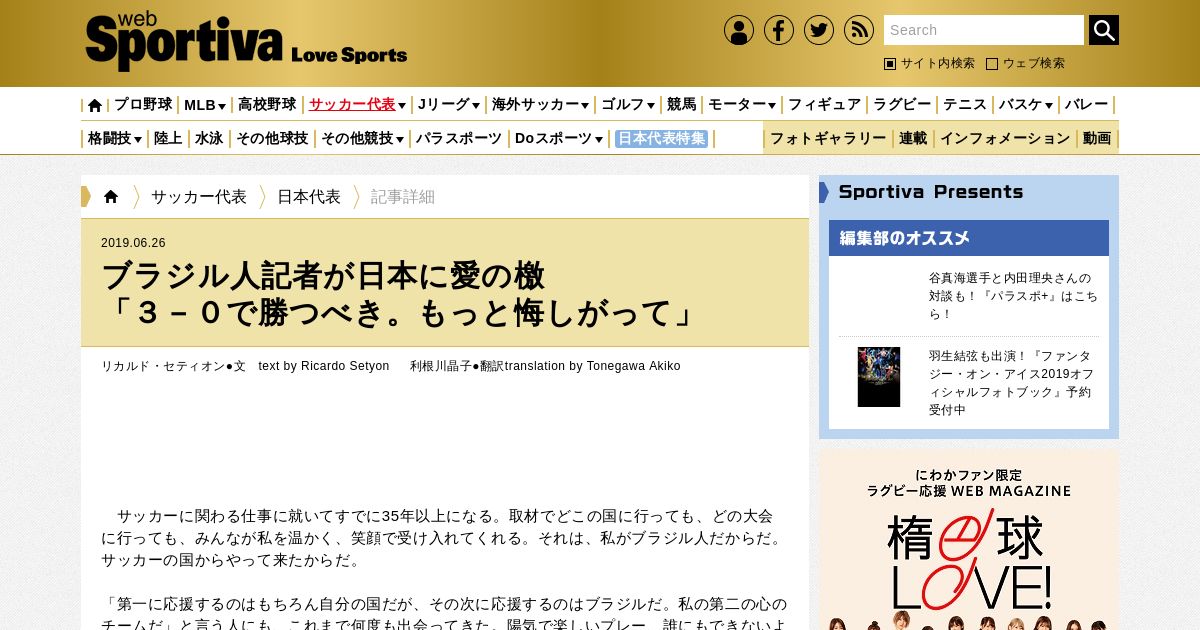Expand the その他競技 dropdown menu
1200x630 pixels.
point(362,139)
